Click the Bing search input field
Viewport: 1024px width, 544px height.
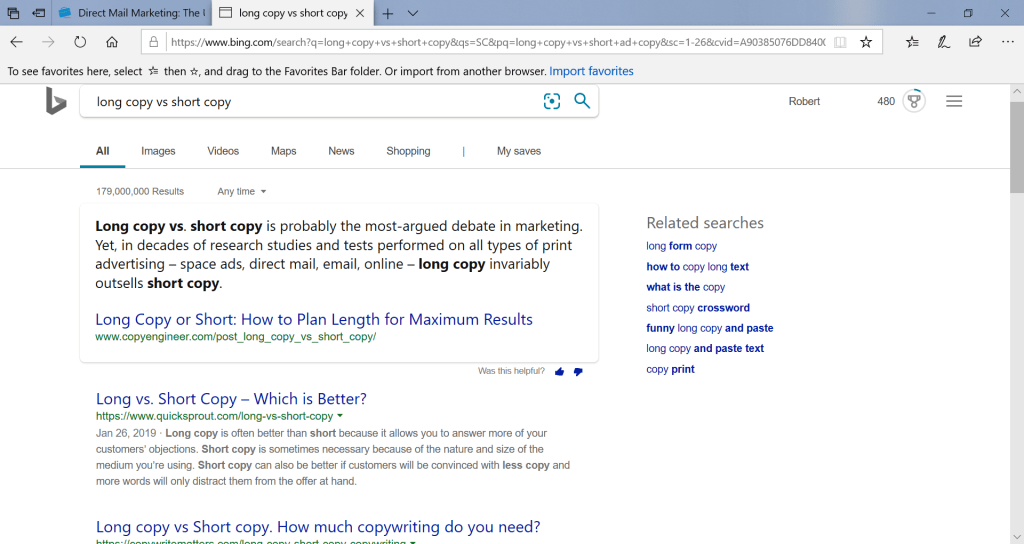click(x=310, y=101)
